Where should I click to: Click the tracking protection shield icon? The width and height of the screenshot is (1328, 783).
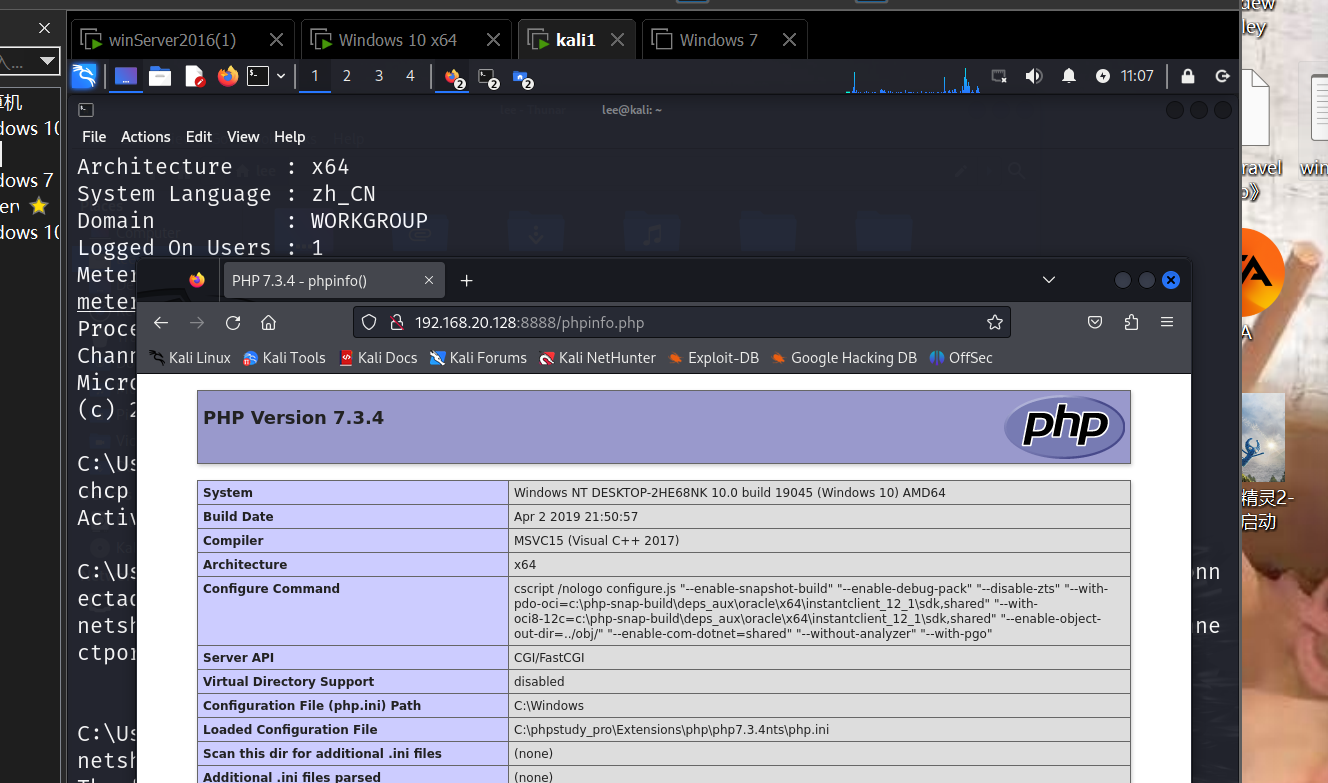369,322
